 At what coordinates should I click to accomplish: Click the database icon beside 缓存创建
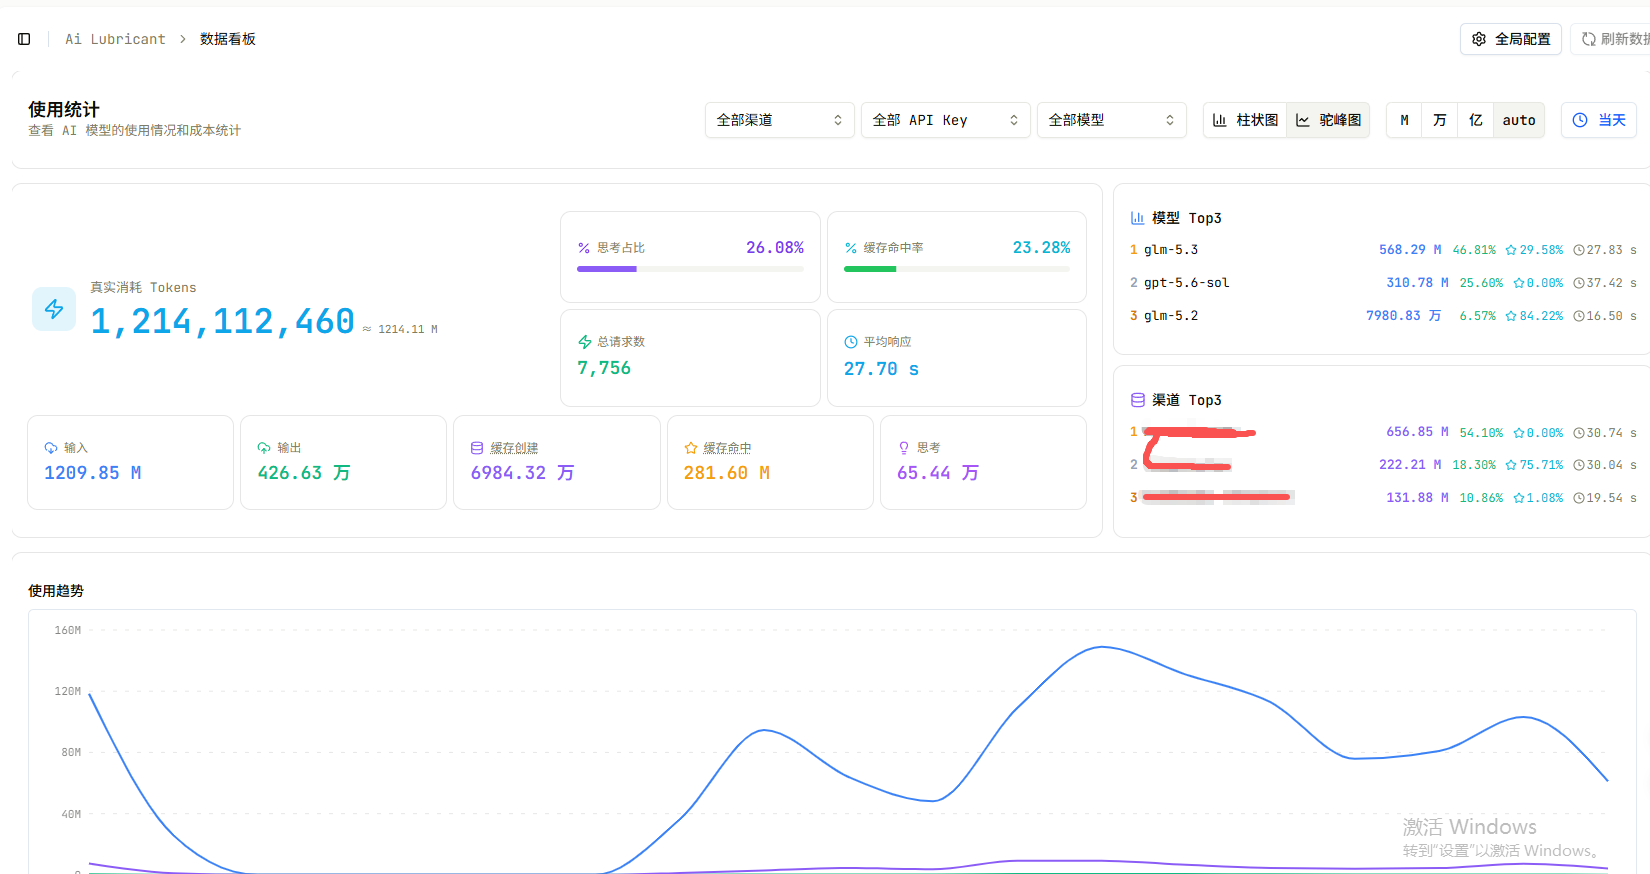477,448
